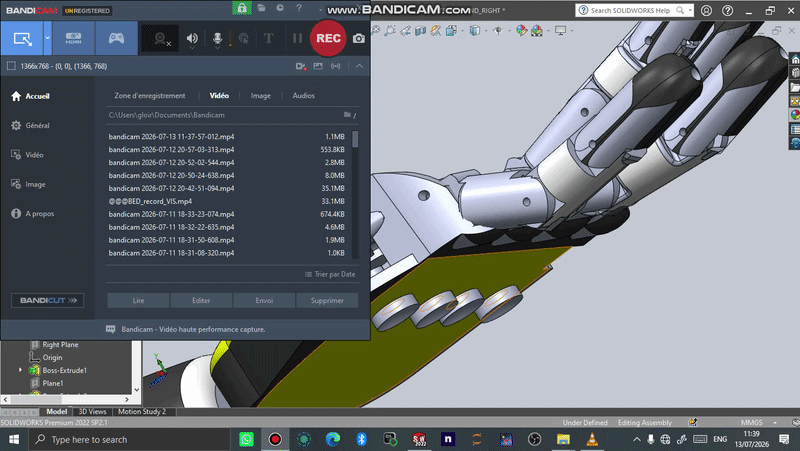The height and width of the screenshot is (451, 800).
Task: Open Bandicam output folder icon in title bar
Action: [261, 8]
